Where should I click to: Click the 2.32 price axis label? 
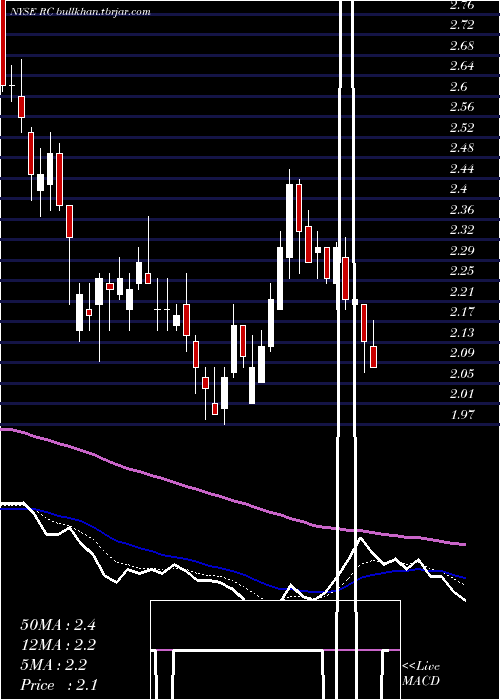click(x=462, y=230)
